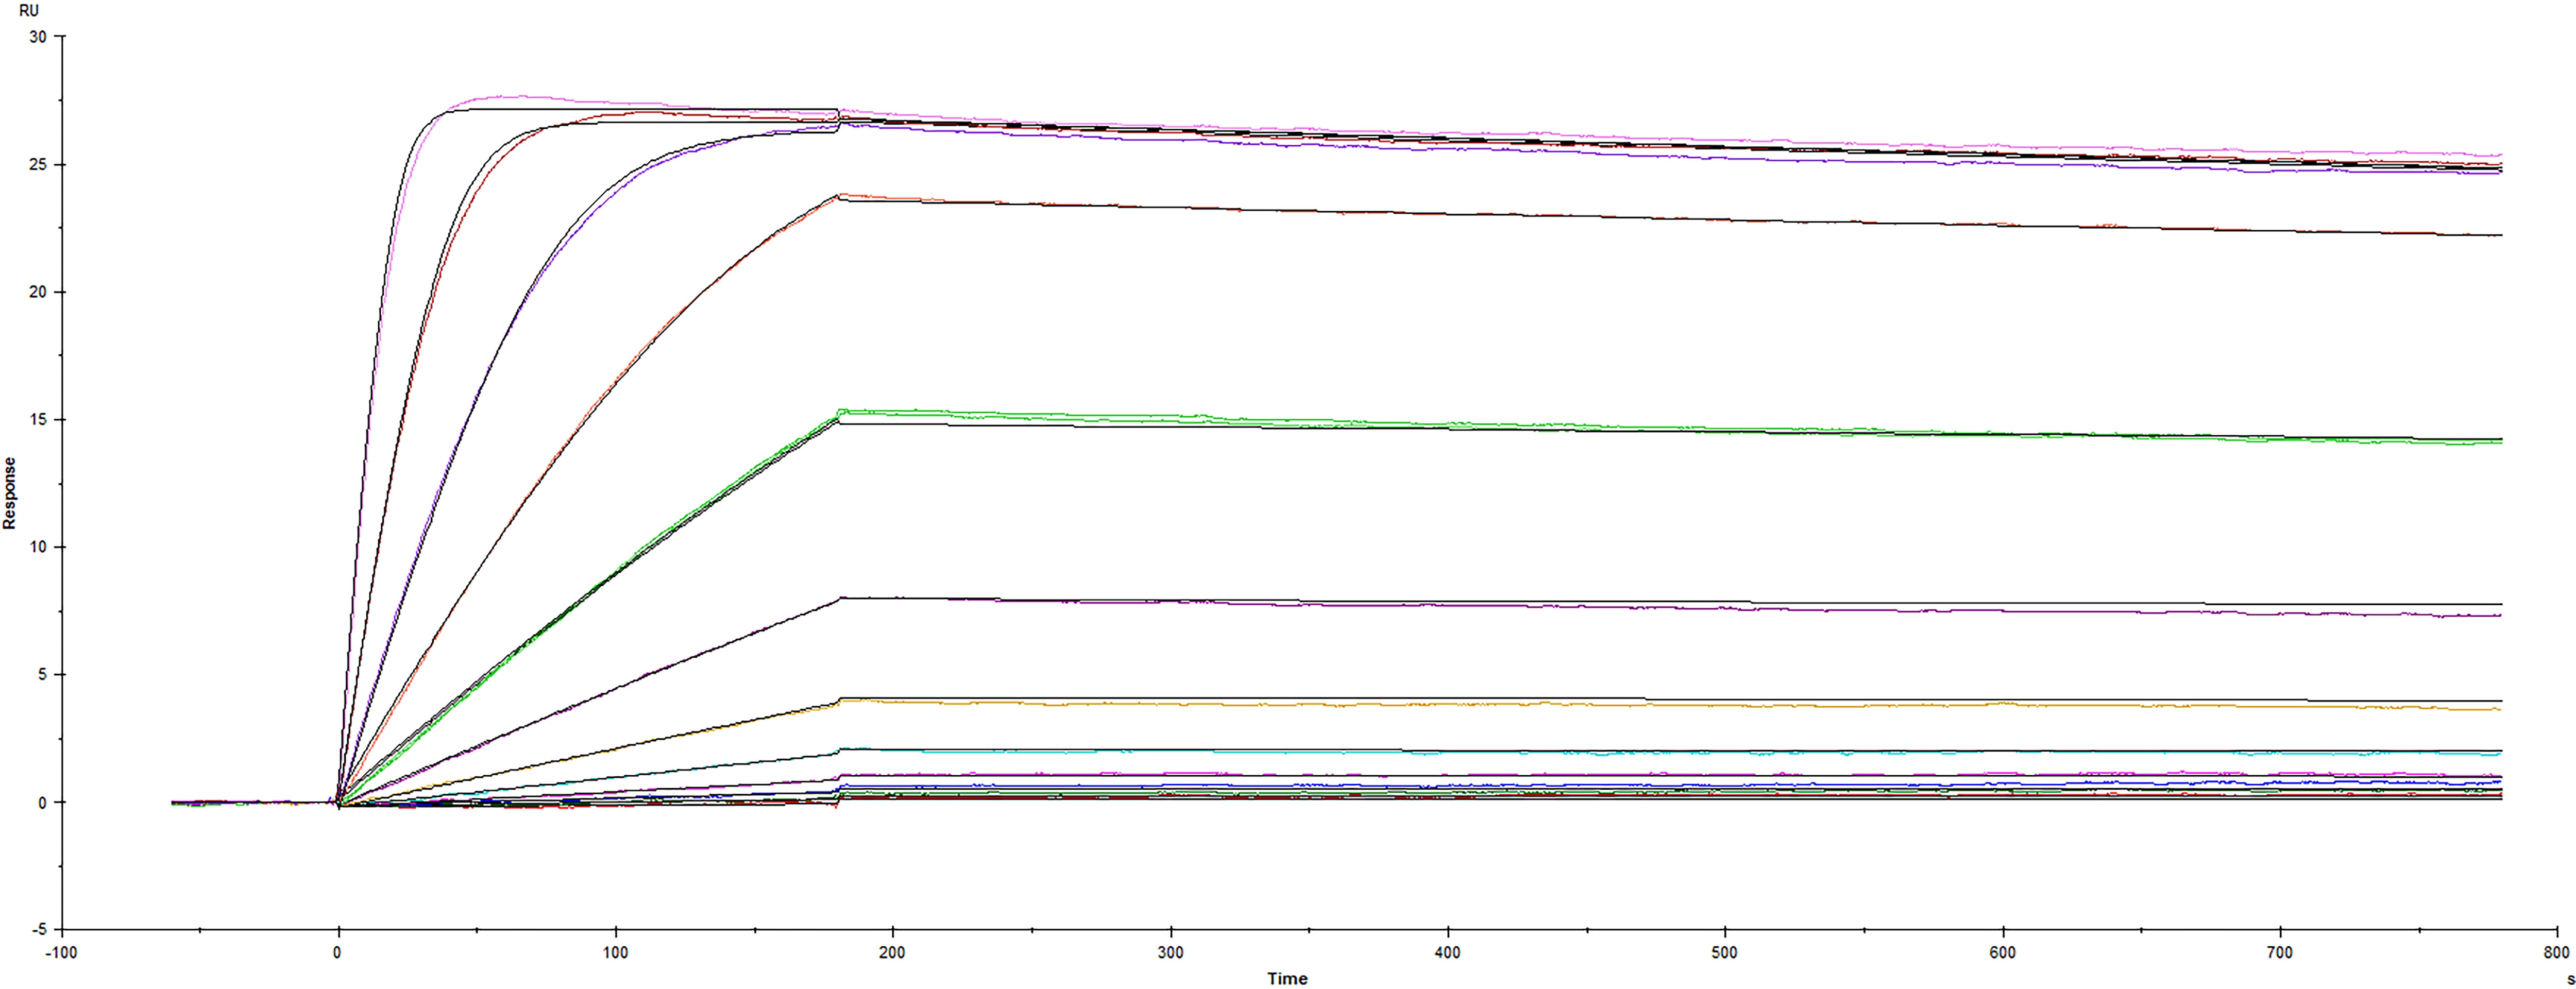This screenshot has width=2576, height=989.
Task: Click the 25 tick label on the y-axis
Action: pos(38,165)
